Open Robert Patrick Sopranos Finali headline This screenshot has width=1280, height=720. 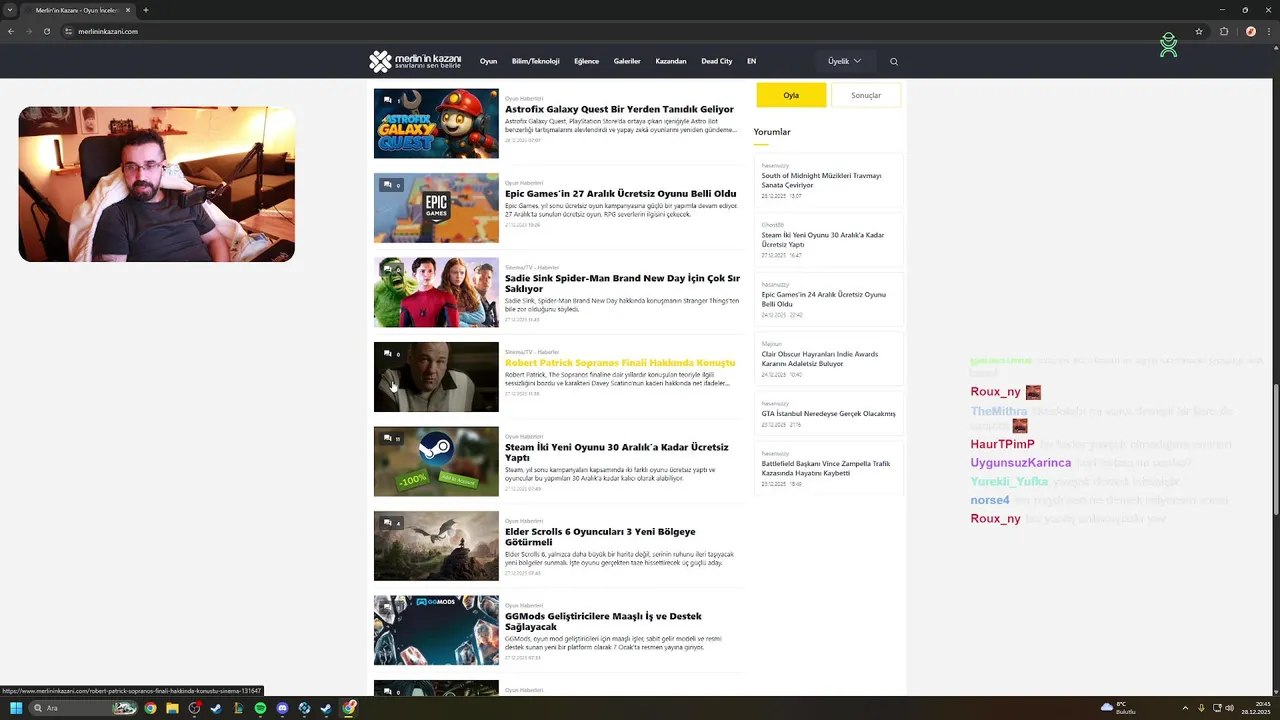tap(620, 363)
